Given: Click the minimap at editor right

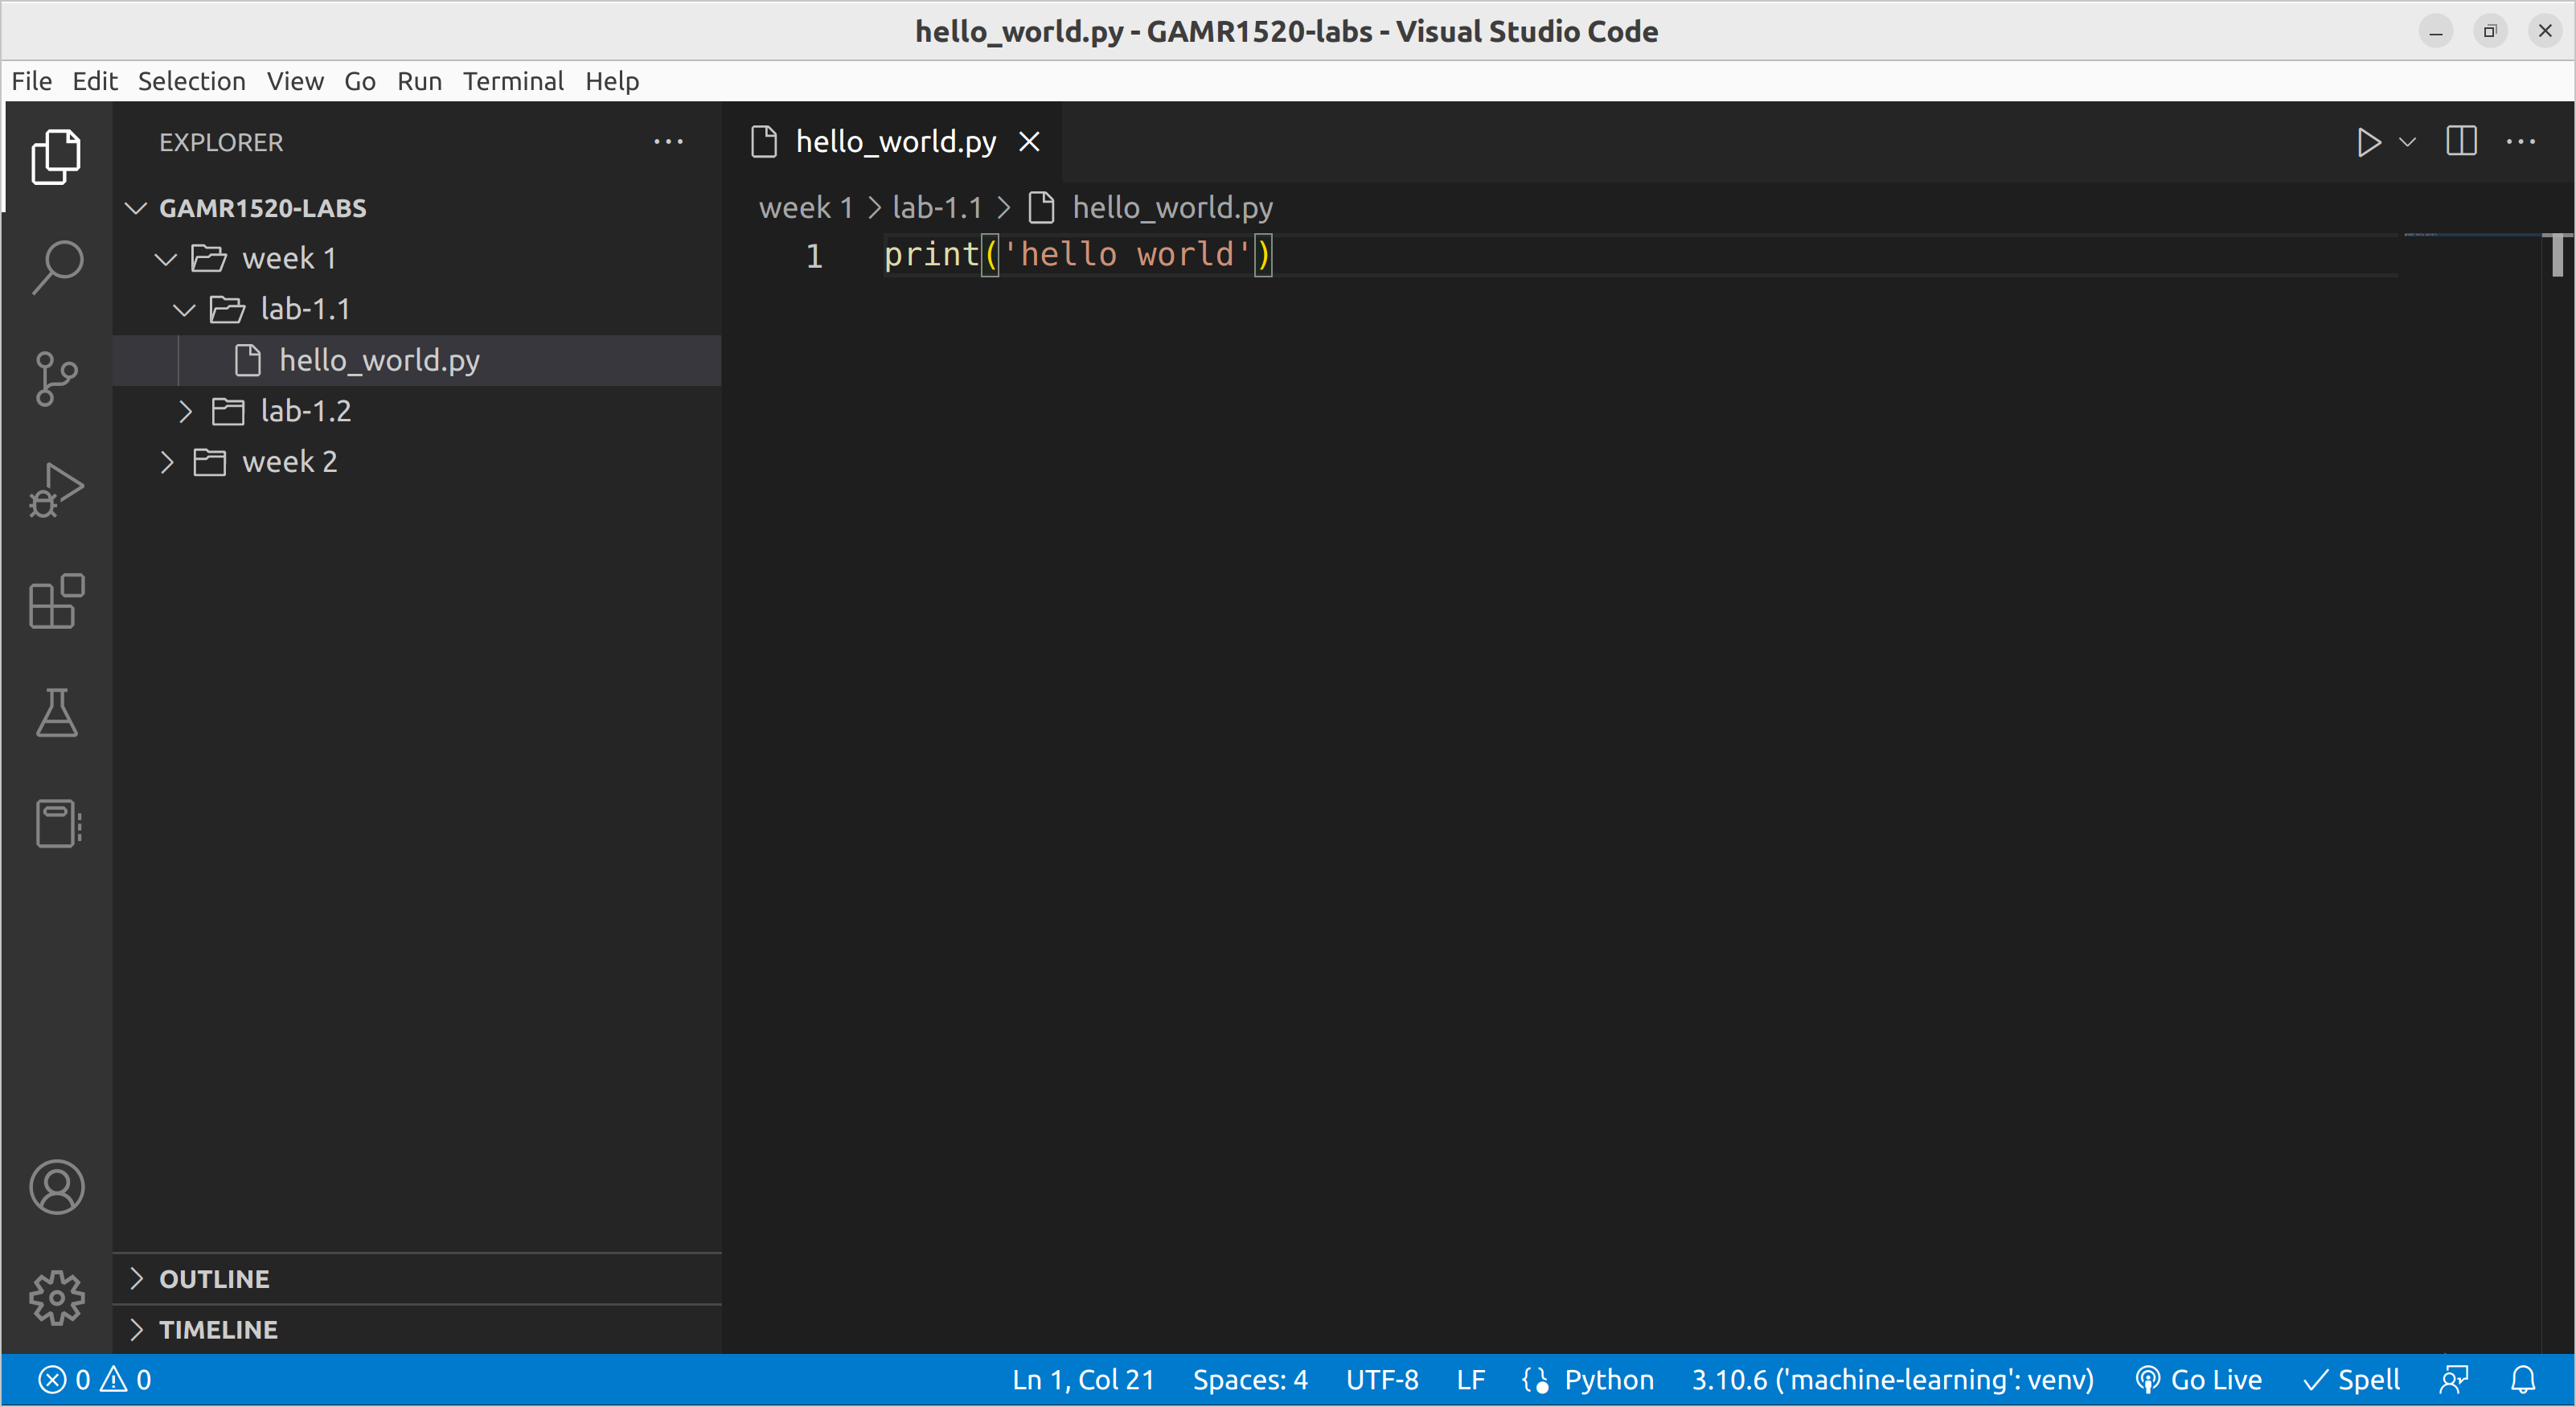Looking at the screenshot, I should [x=2472, y=236].
